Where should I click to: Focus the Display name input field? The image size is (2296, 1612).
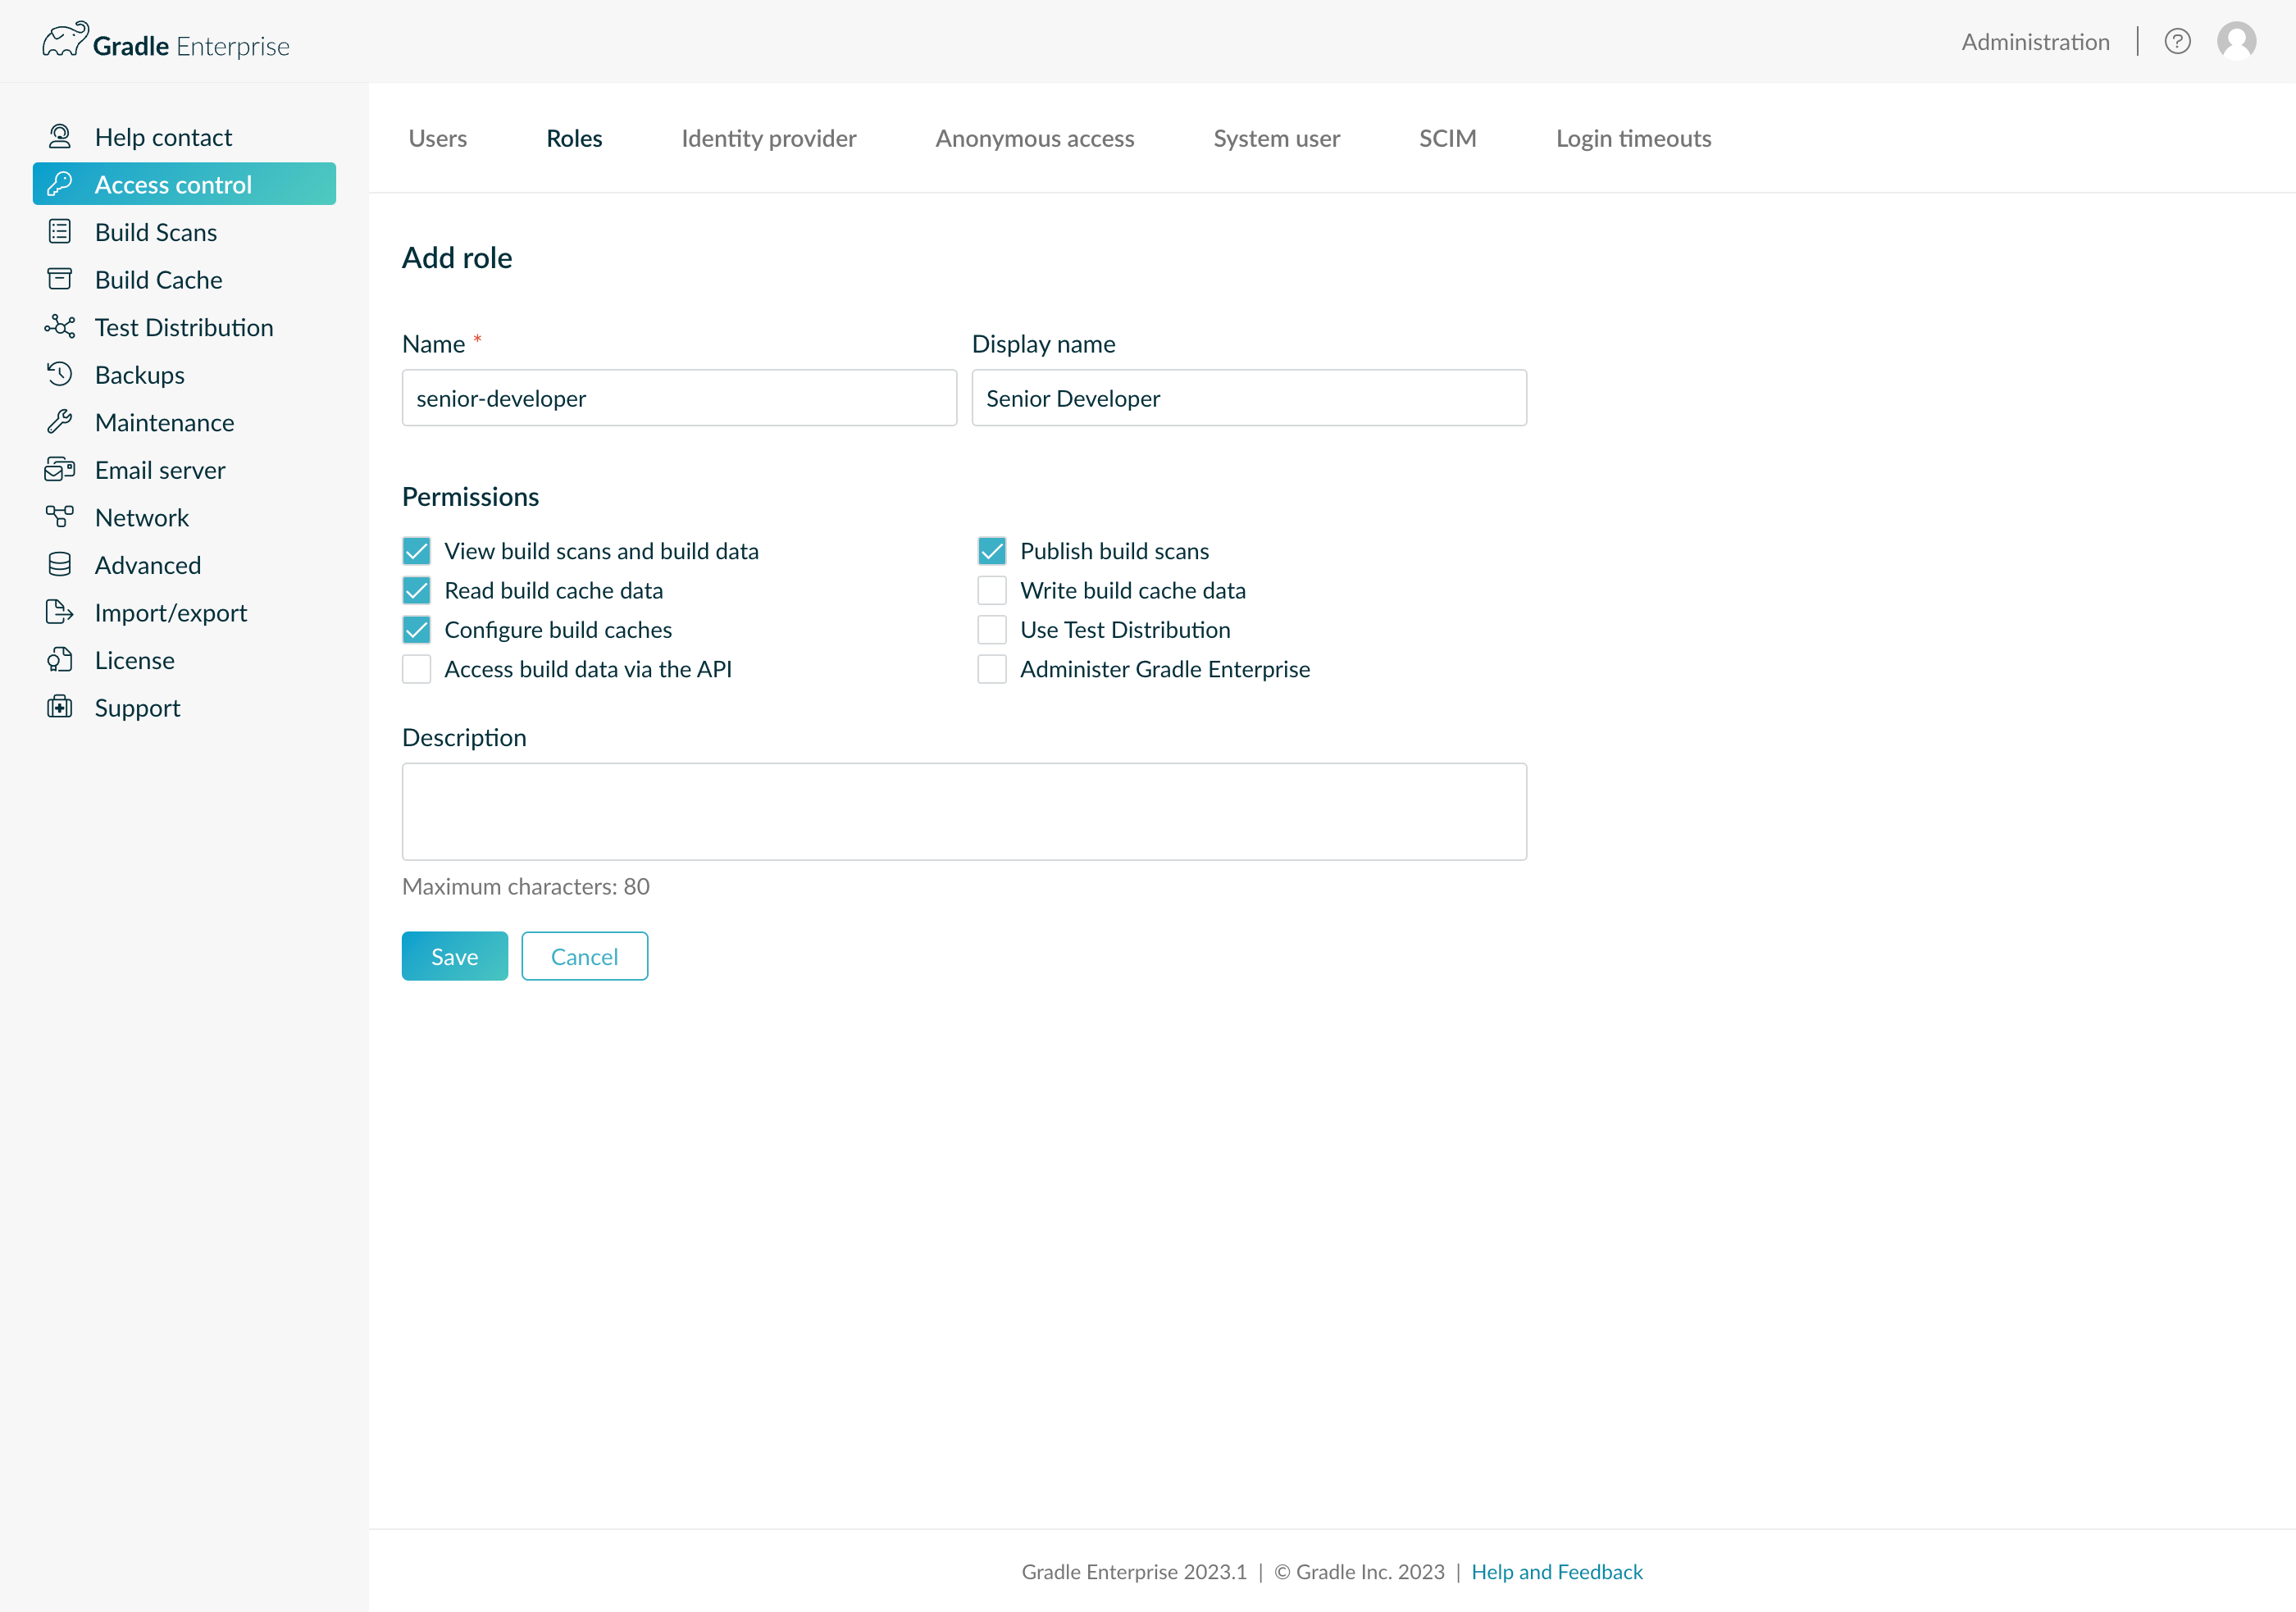pos(1249,398)
